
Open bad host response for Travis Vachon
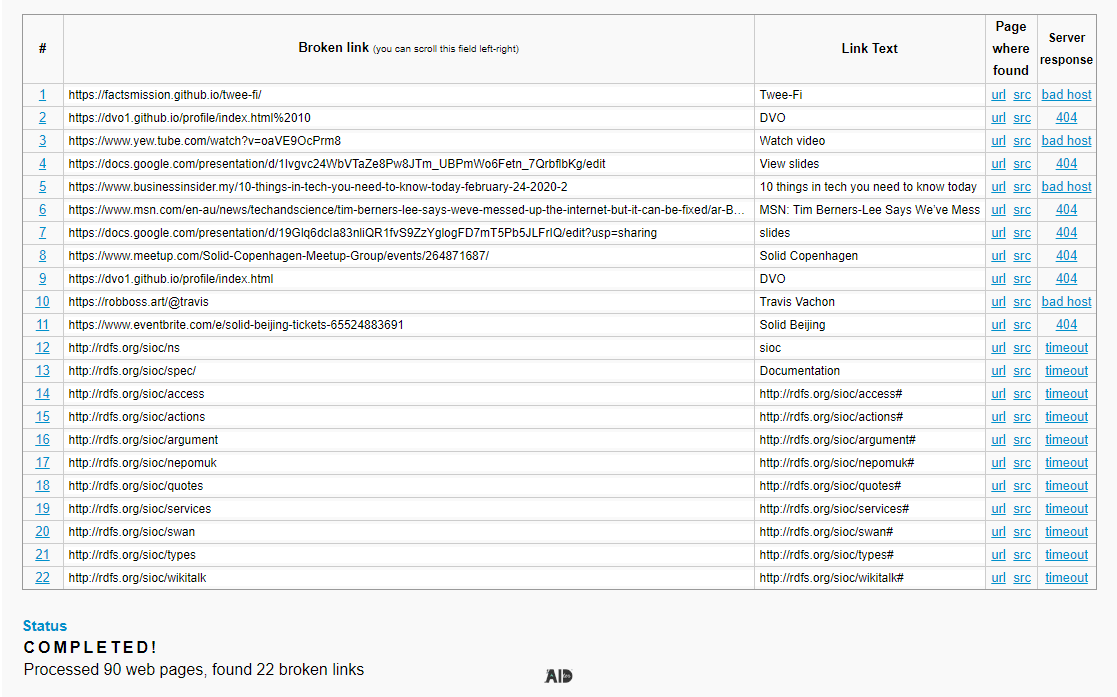pyautogui.click(x=1066, y=301)
